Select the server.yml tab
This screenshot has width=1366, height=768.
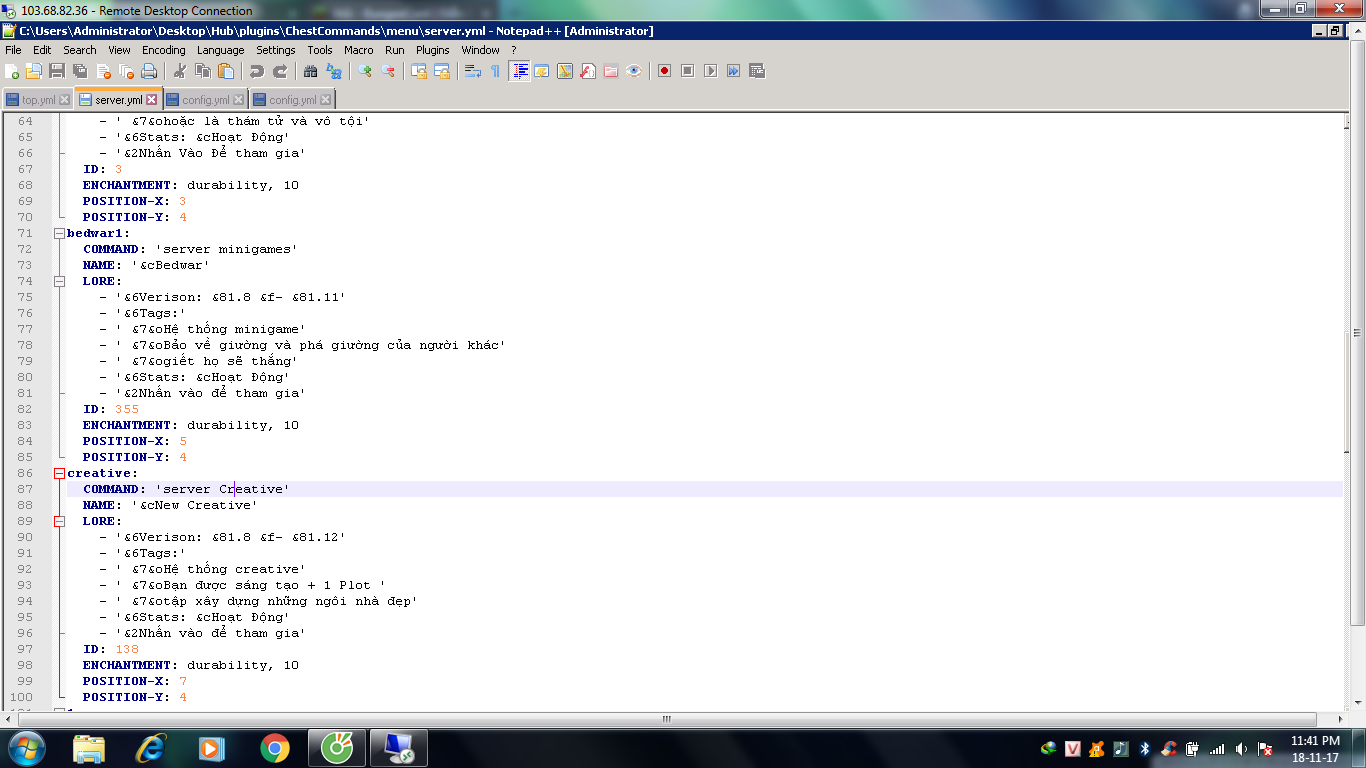click(118, 99)
